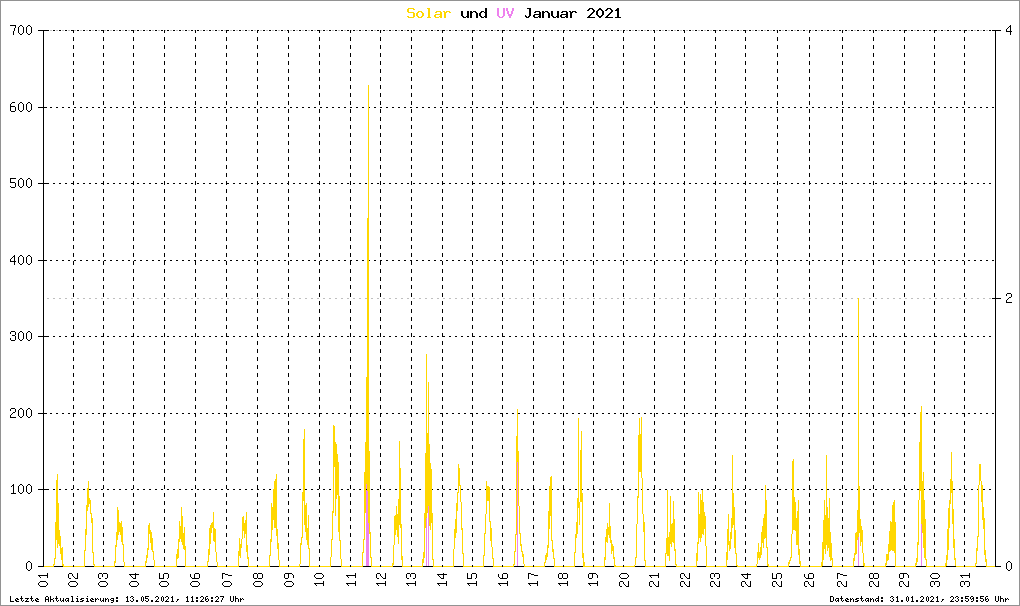Select the 100 label on the left axis
1020x606 pixels.
click(22, 489)
